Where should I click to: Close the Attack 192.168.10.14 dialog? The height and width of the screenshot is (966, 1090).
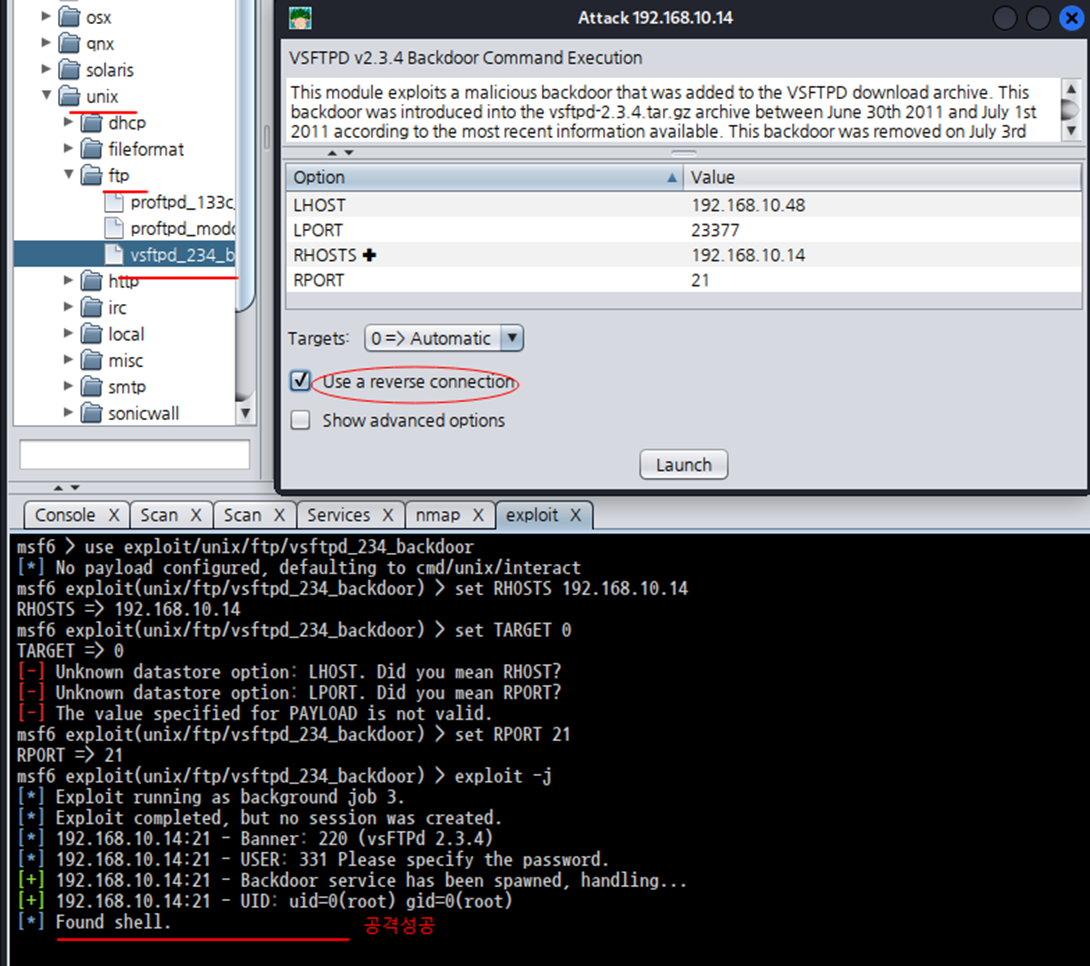1071,18
